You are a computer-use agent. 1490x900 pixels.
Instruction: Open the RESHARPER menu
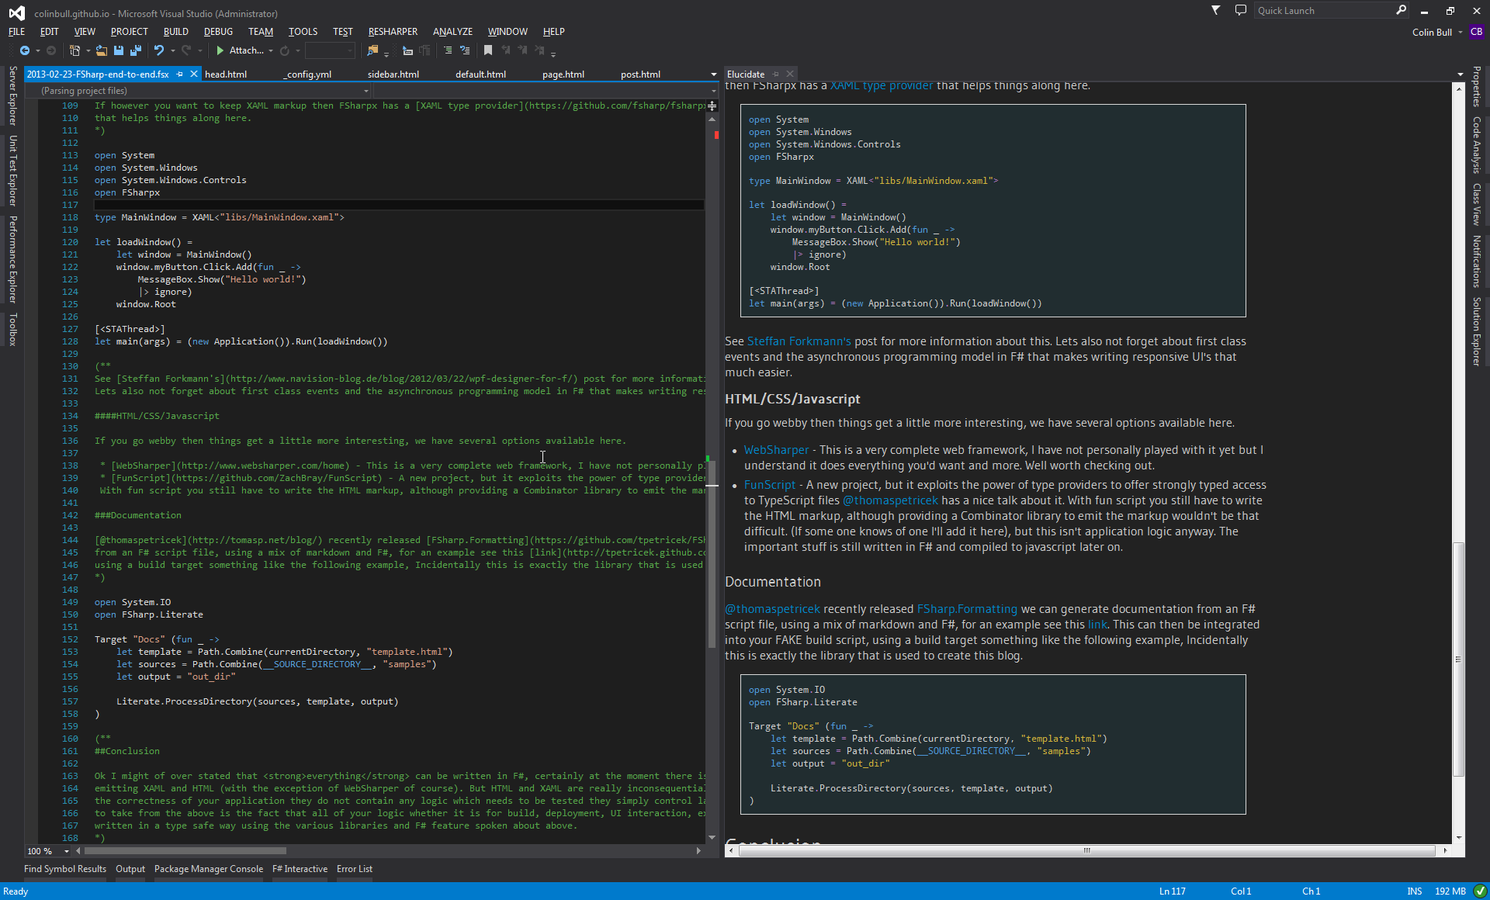coord(392,31)
